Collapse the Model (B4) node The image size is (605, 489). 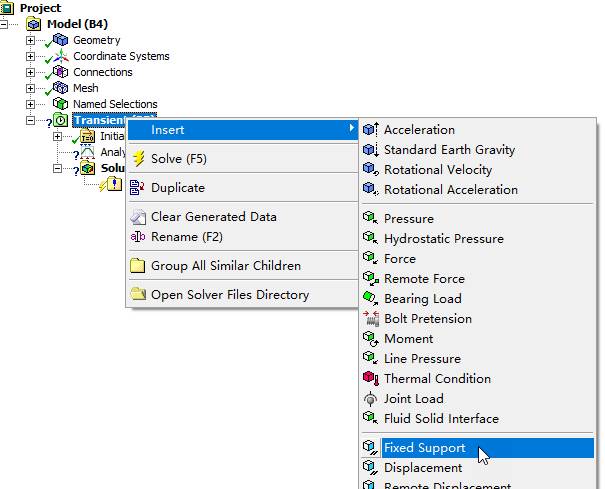[14, 24]
